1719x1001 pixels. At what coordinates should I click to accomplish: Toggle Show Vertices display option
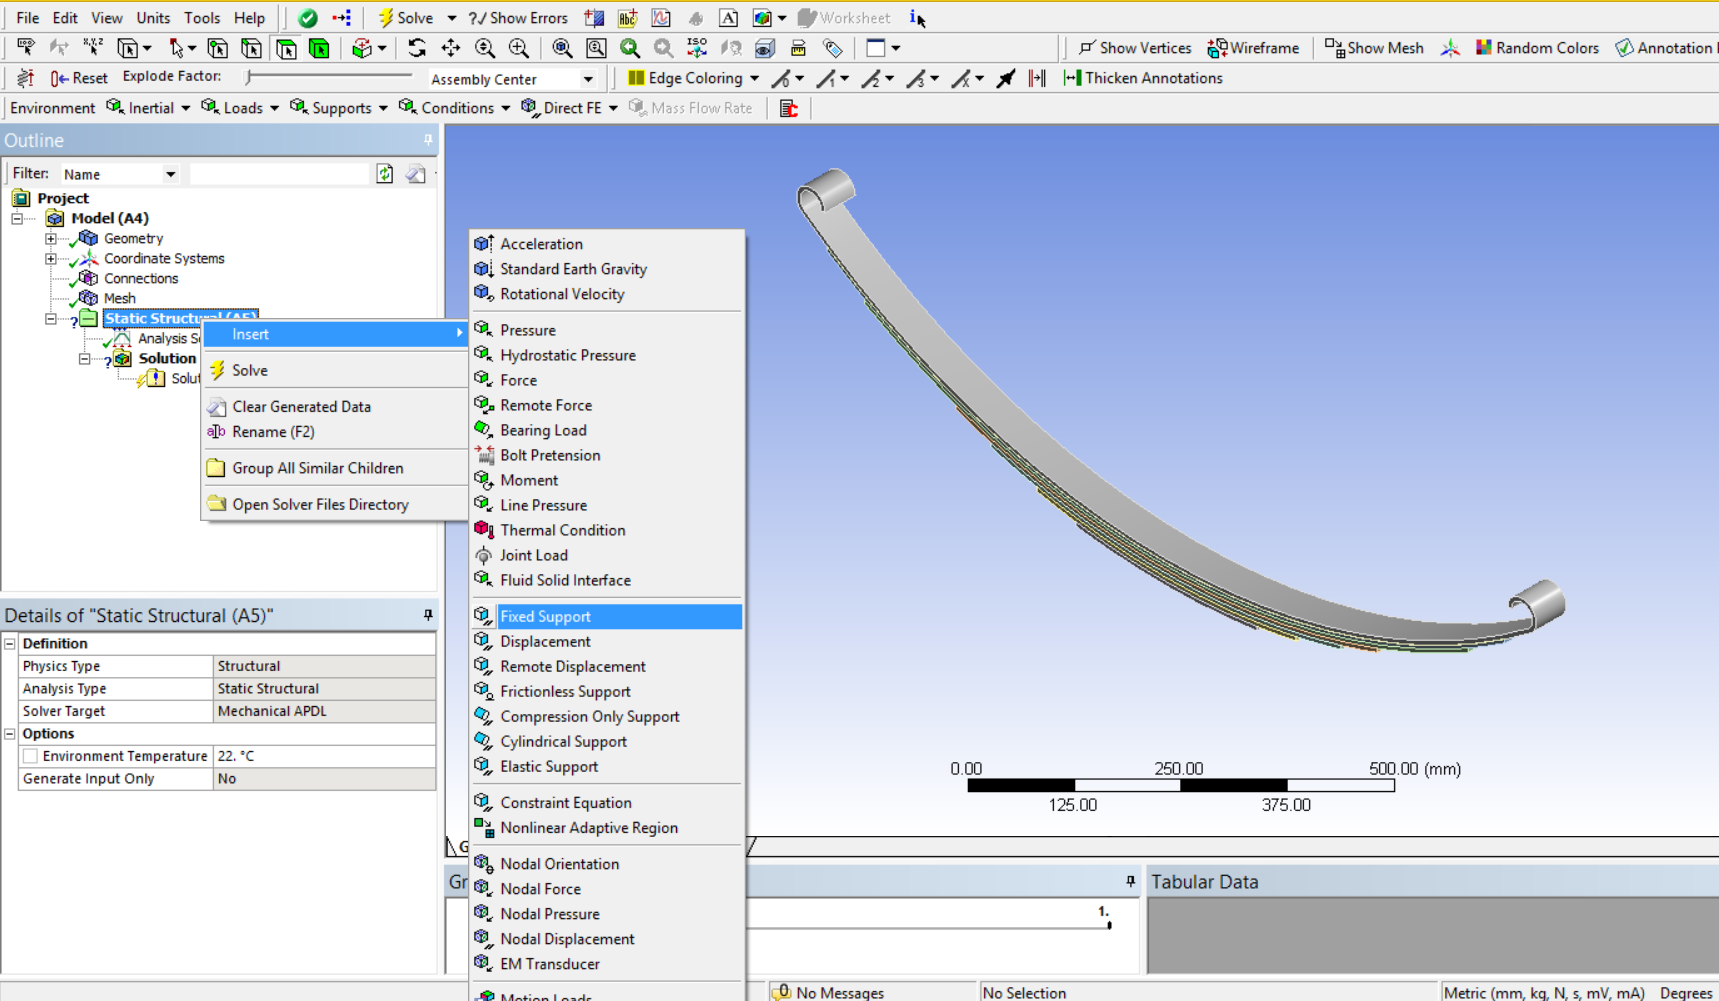click(1135, 48)
